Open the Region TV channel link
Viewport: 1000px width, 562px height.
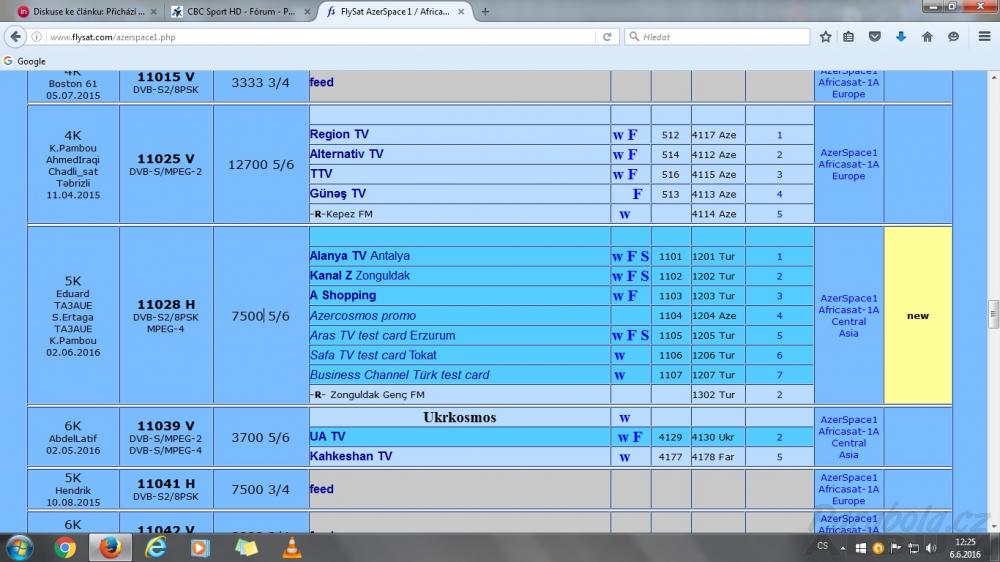[x=339, y=135]
